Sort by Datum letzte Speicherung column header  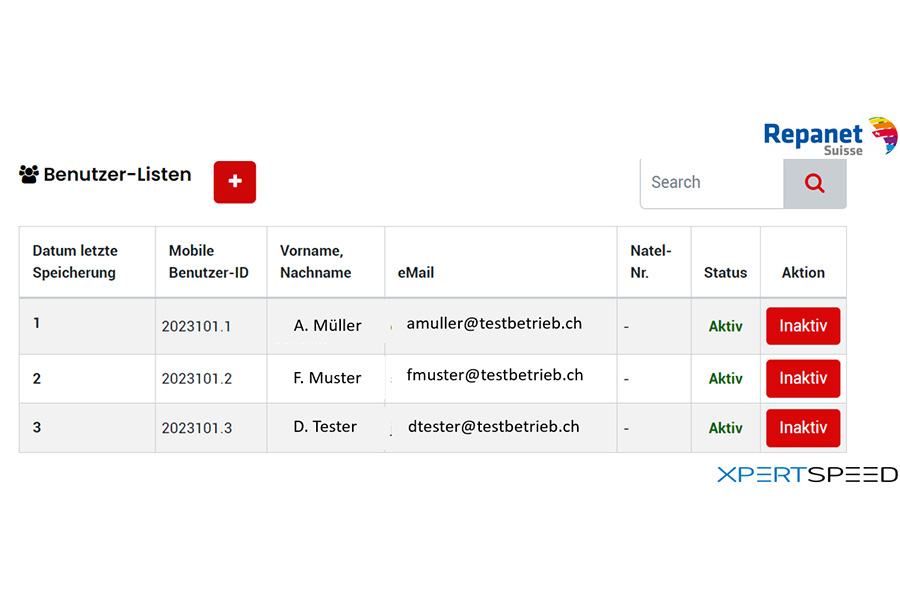click(x=74, y=261)
